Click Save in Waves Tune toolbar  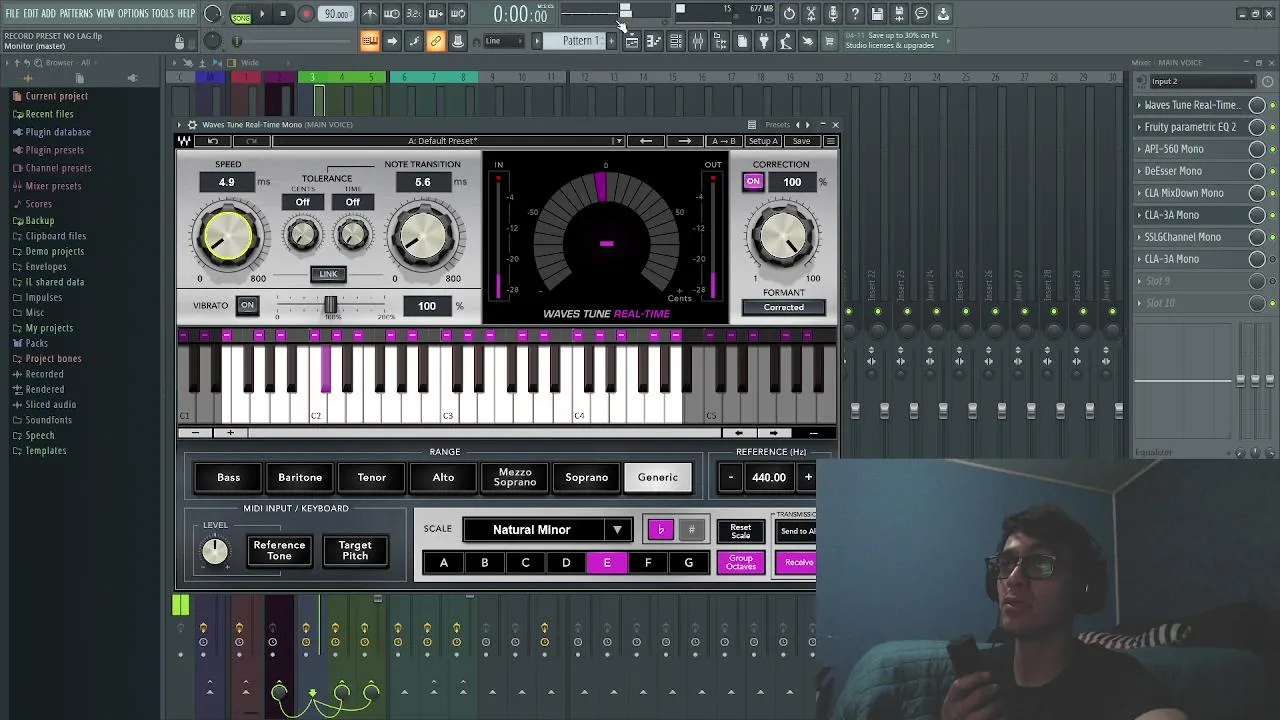(801, 141)
